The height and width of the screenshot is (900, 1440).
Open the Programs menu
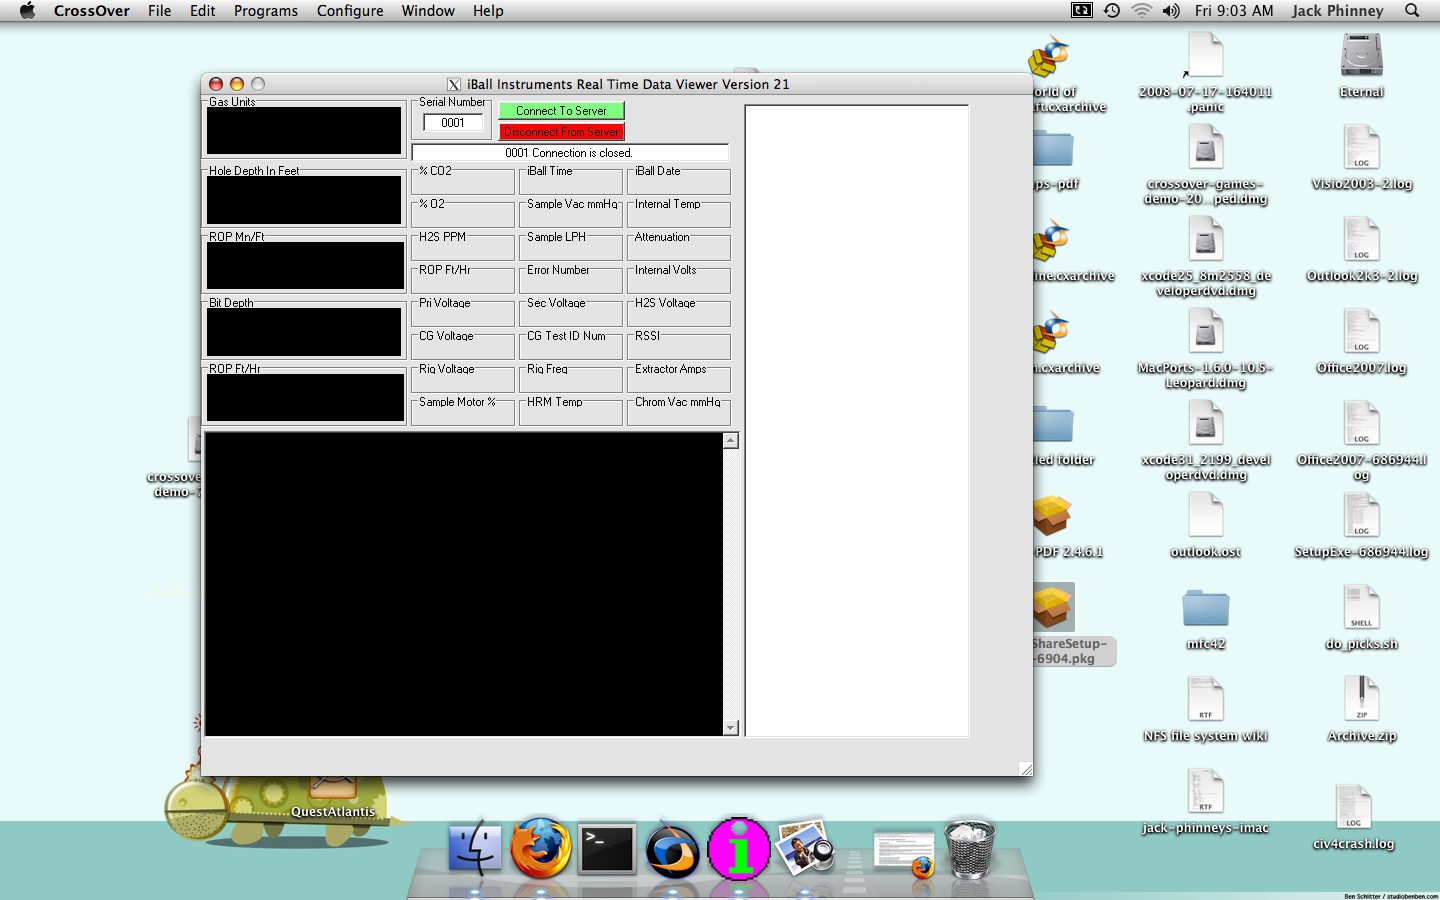[266, 11]
